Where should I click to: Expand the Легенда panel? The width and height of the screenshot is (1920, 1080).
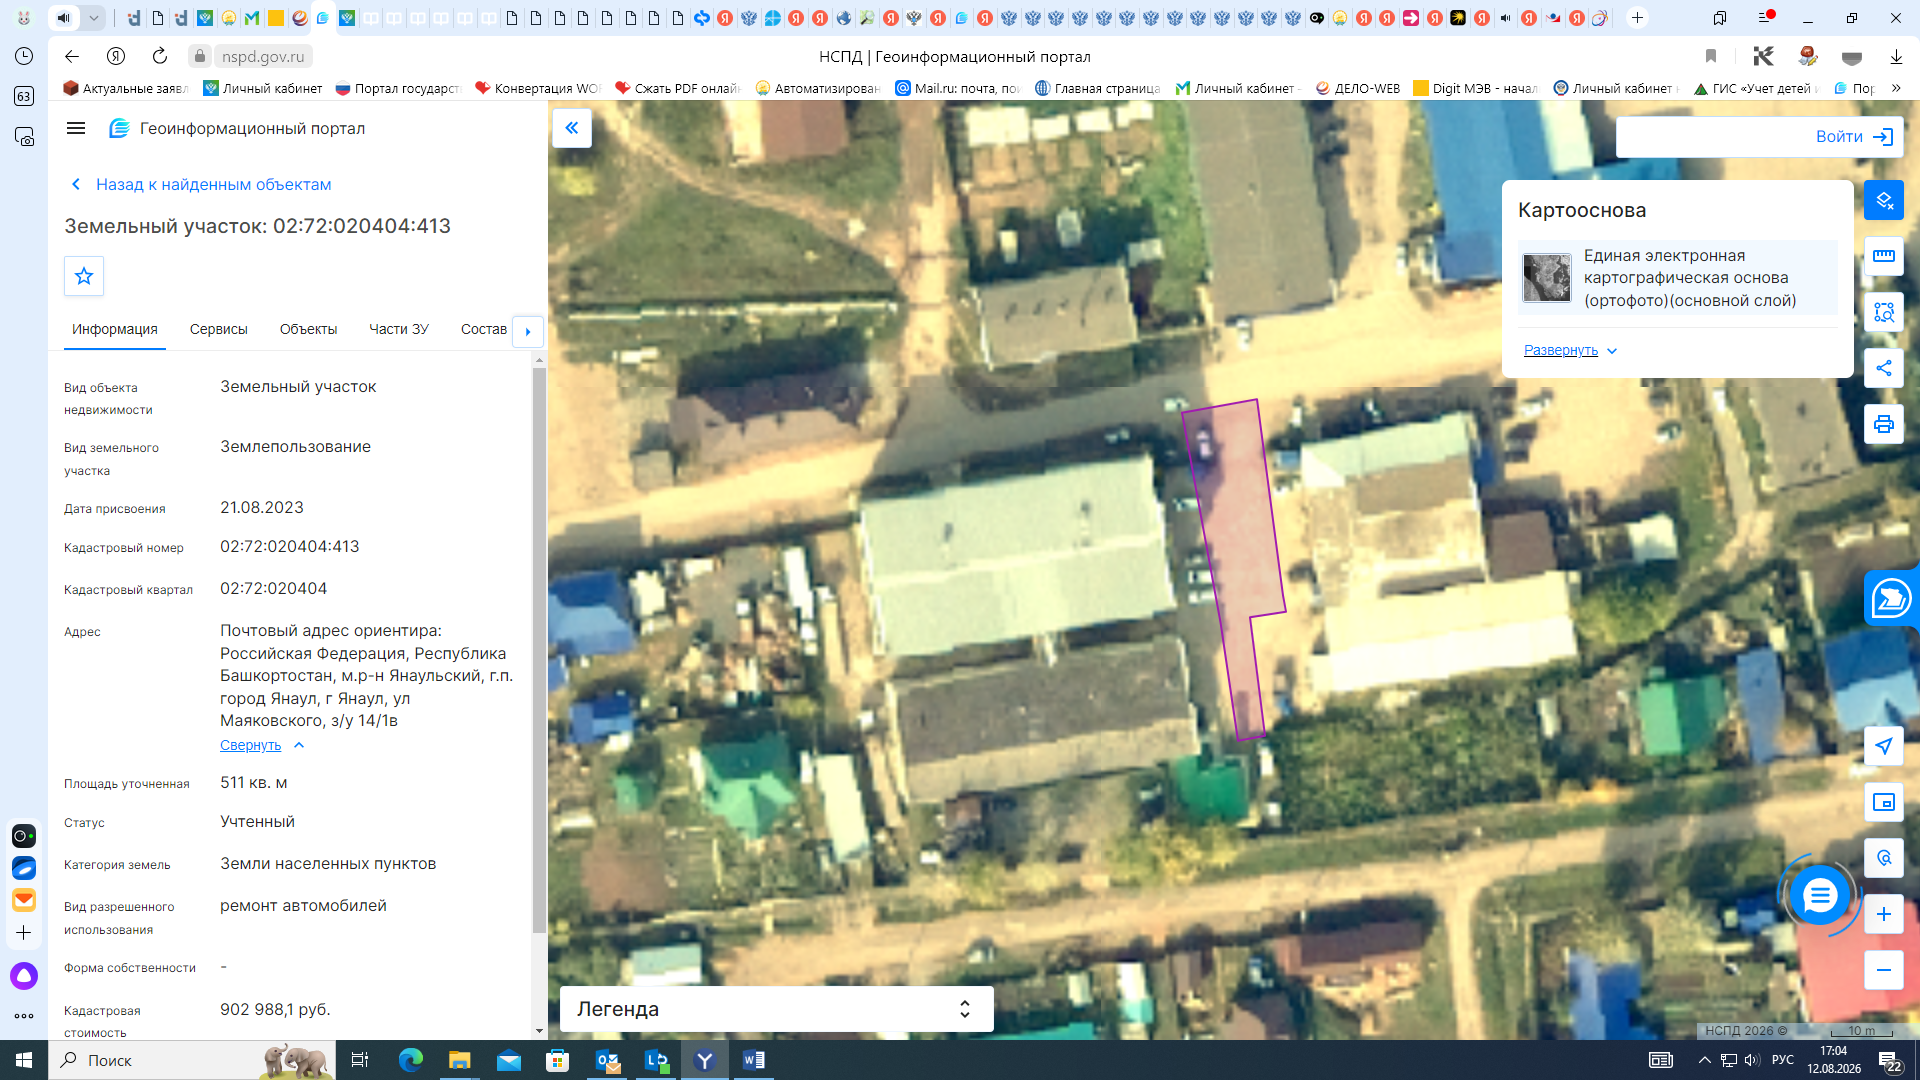(776, 1009)
